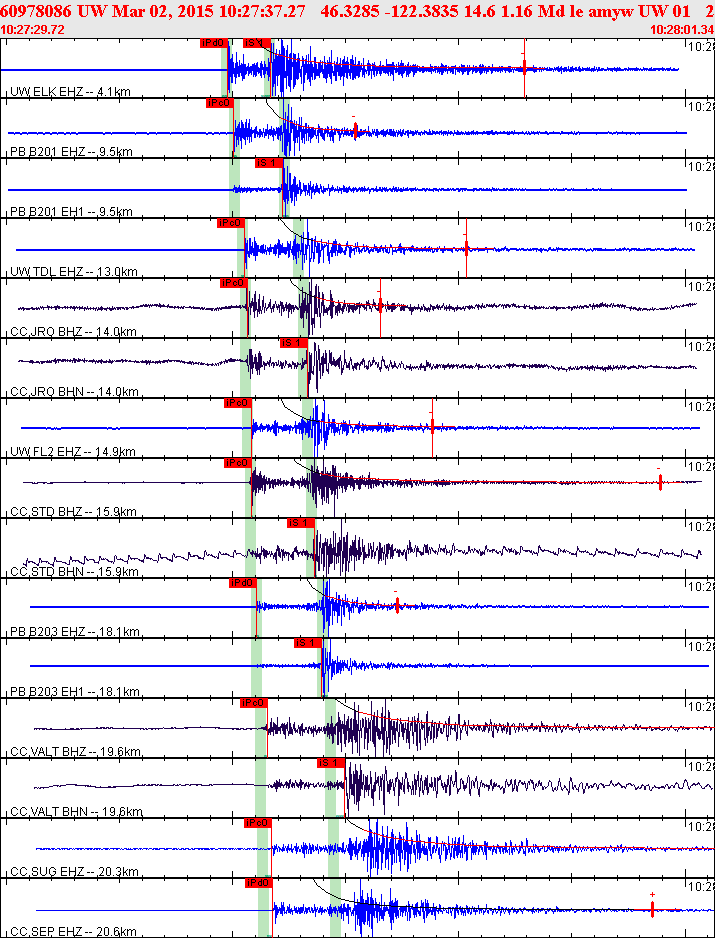
Task: Select the UW FL2 EHZ 14.9km station label
Action: coord(73,452)
